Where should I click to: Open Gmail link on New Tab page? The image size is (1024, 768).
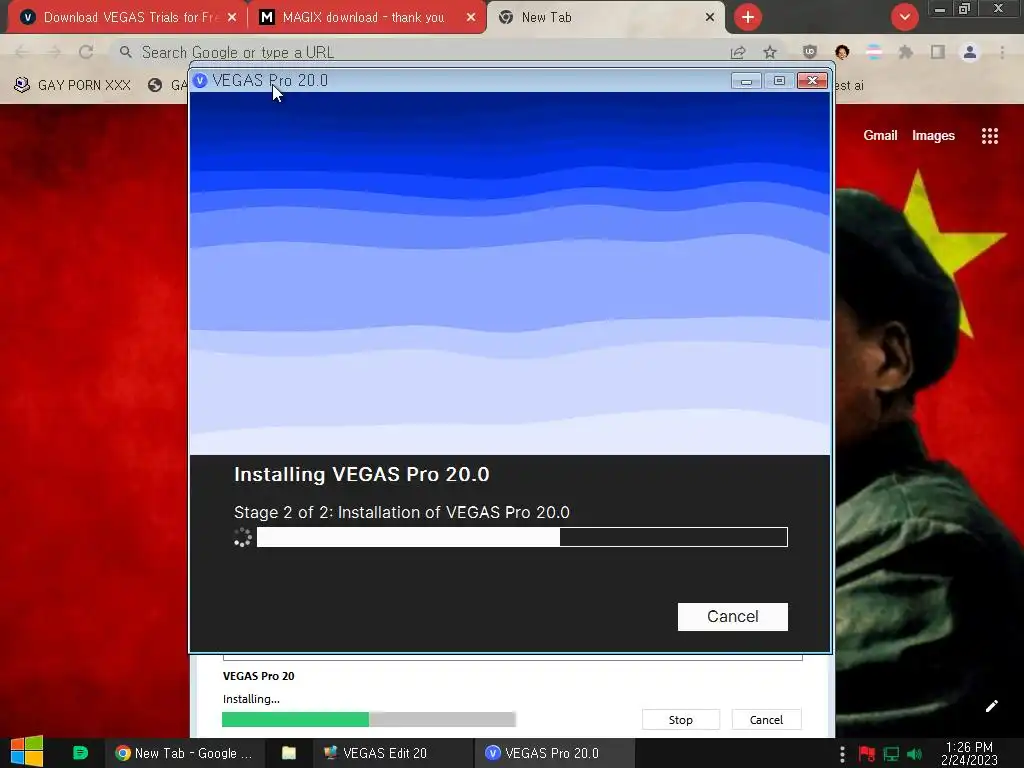(x=880, y=135)
